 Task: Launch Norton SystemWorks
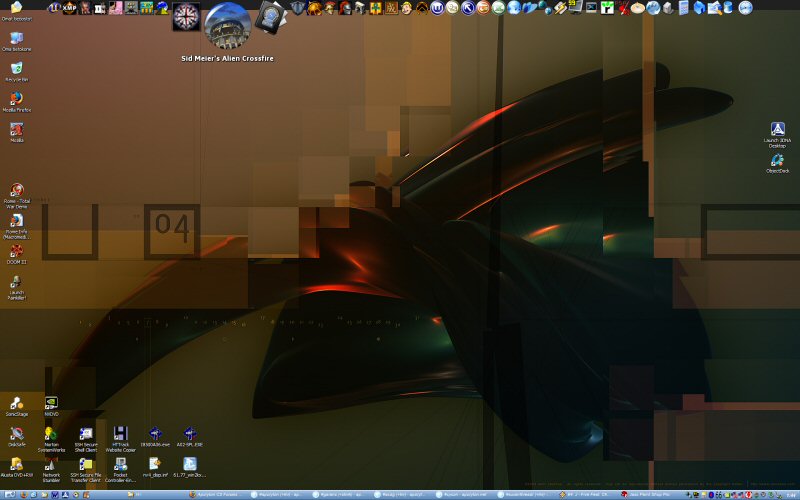tap(51, 434)
